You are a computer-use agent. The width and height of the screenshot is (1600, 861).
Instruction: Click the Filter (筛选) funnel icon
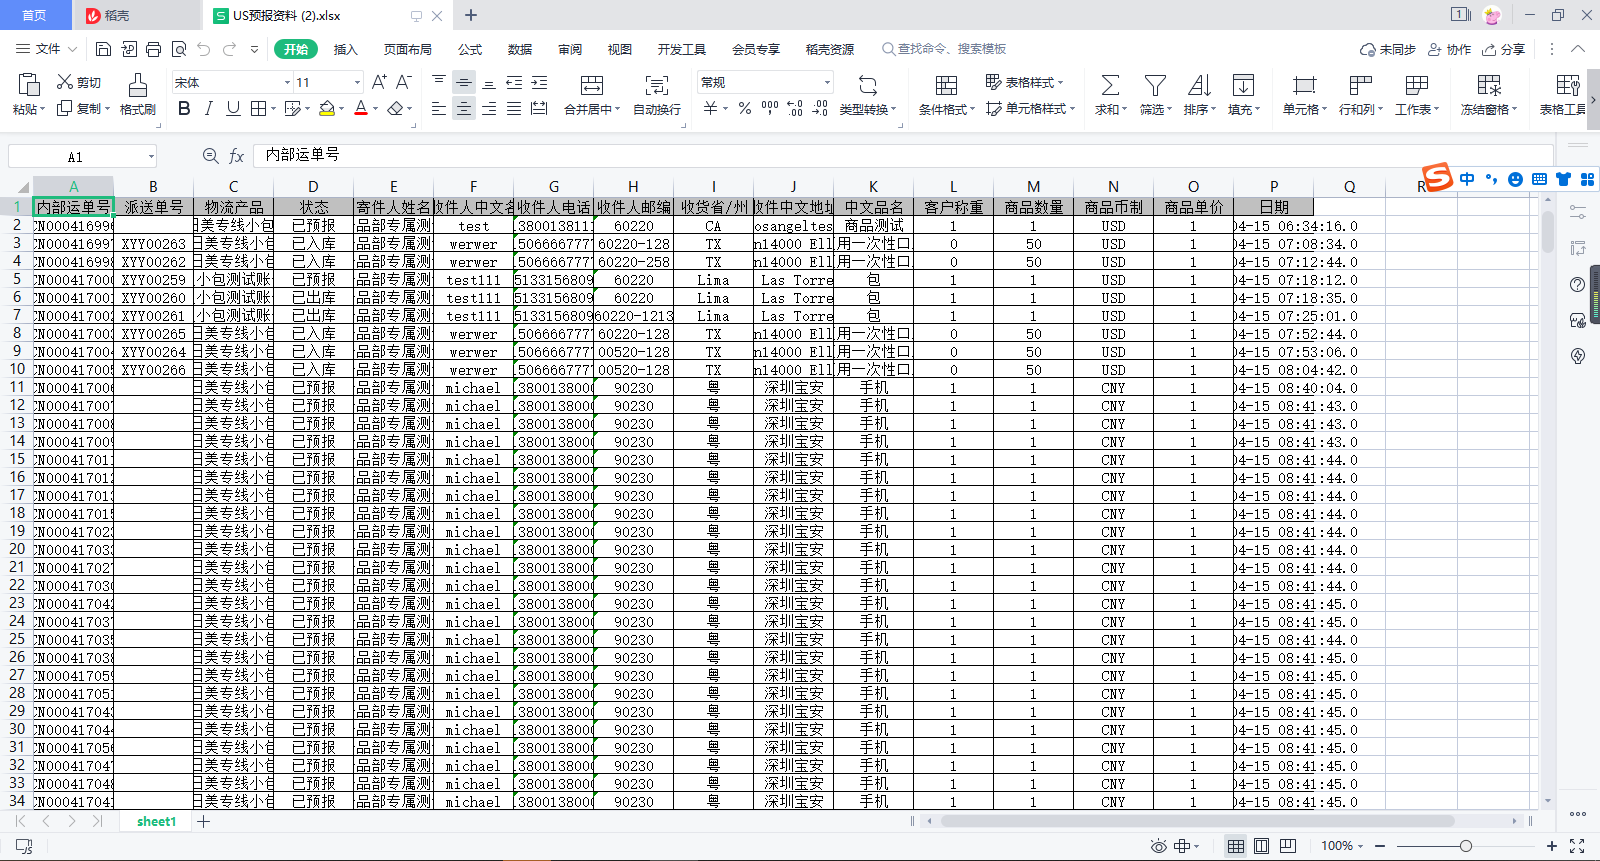point(1155,86)
